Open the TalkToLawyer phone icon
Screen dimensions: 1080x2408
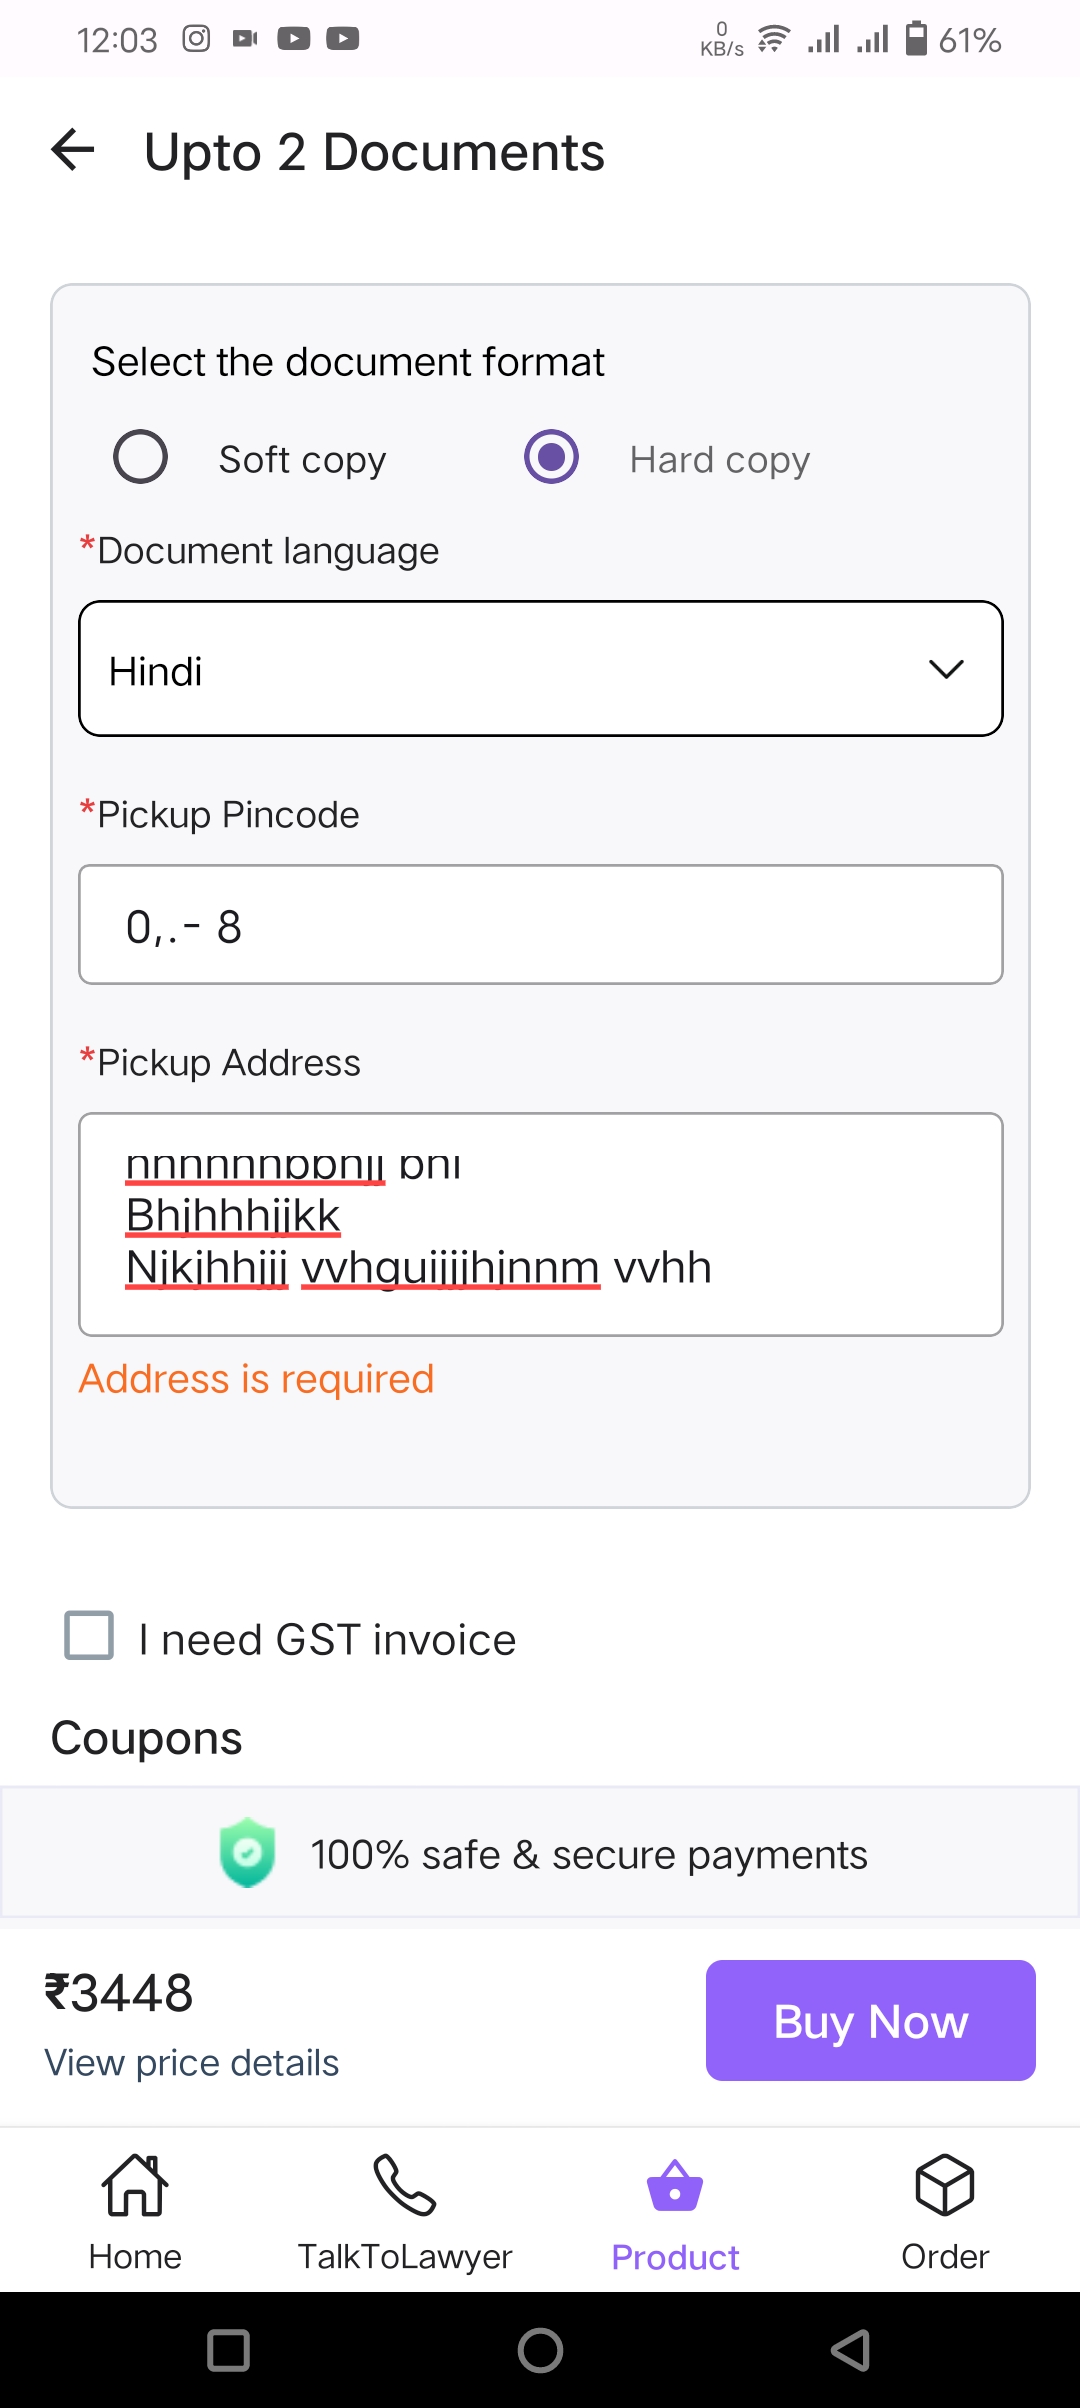coord(404,2185)
